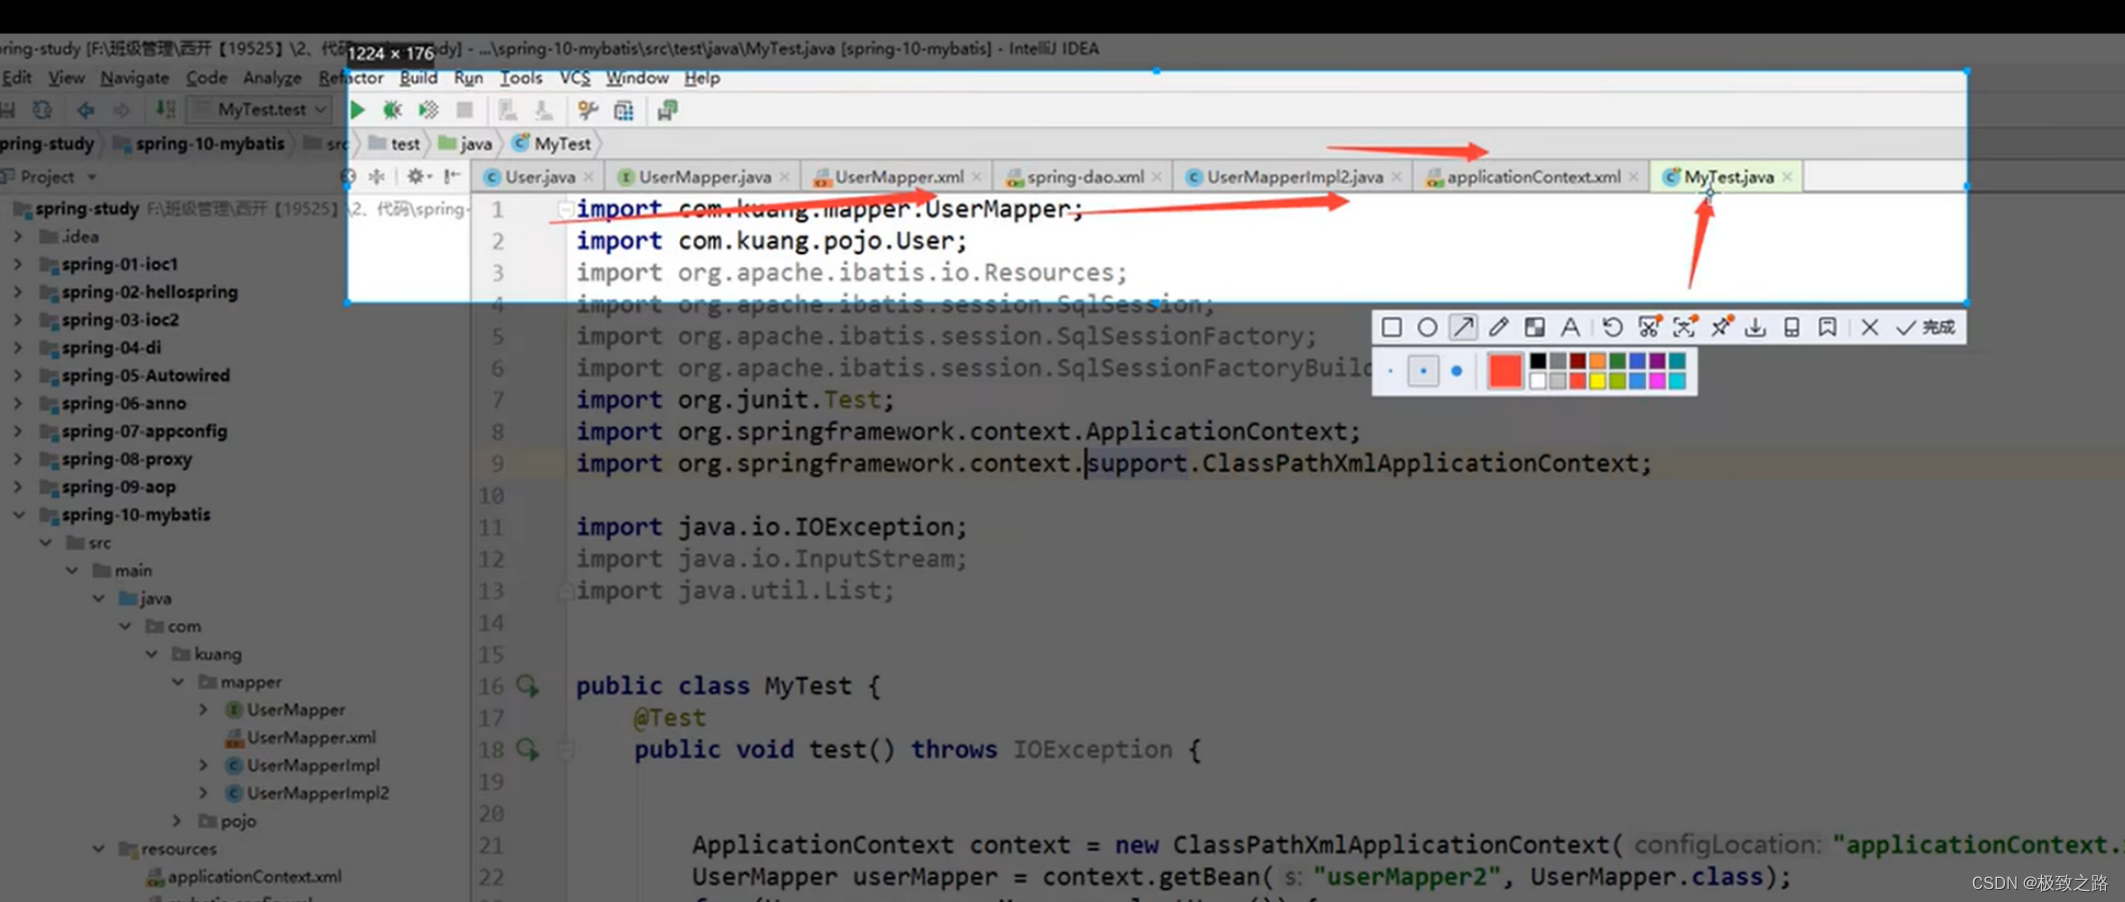
Task: Click the bookmark icon in screenshot bar
Action: (x=1827, y=327)
